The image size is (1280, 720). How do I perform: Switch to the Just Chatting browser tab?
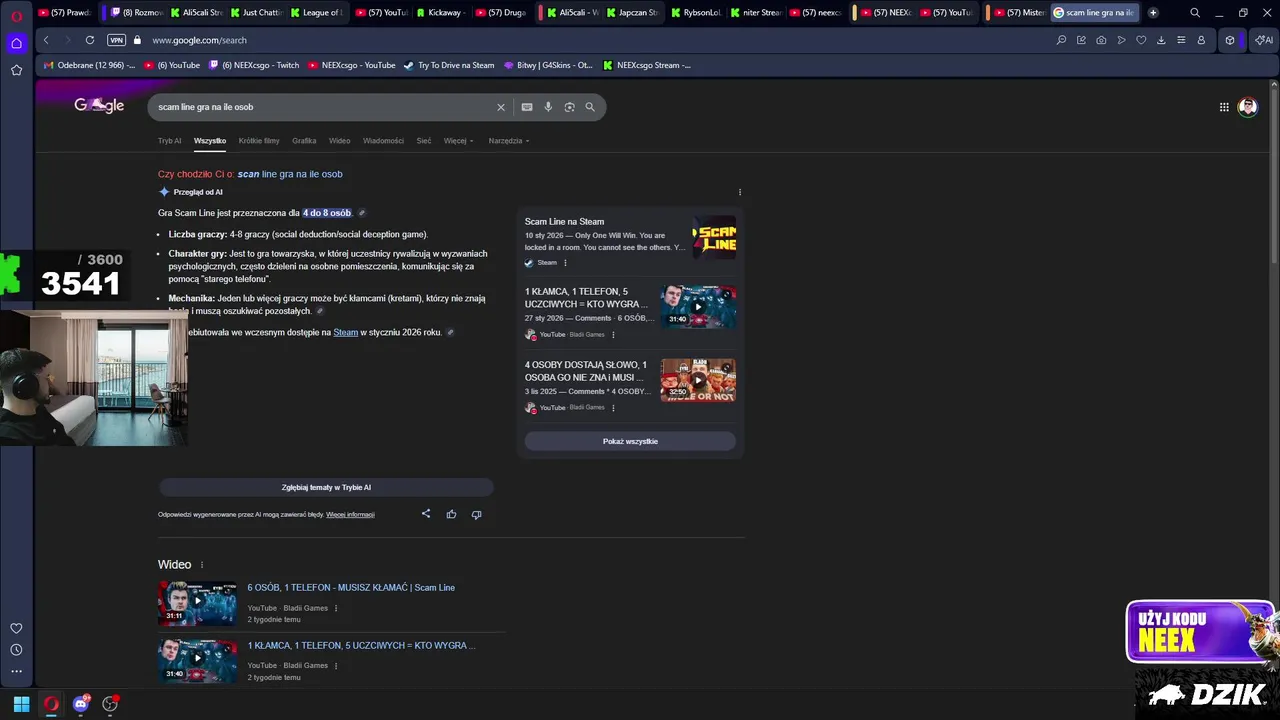pos(256,13)
